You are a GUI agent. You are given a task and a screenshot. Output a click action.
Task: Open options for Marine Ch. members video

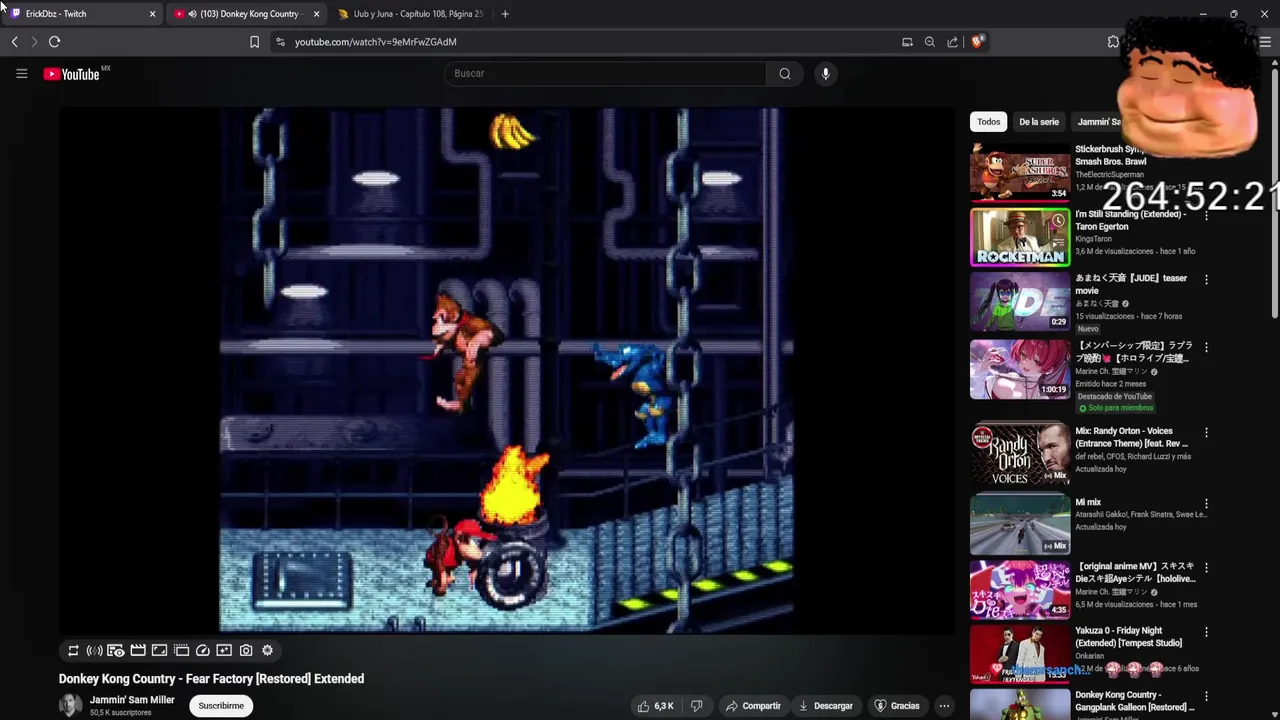point(1206,347)
